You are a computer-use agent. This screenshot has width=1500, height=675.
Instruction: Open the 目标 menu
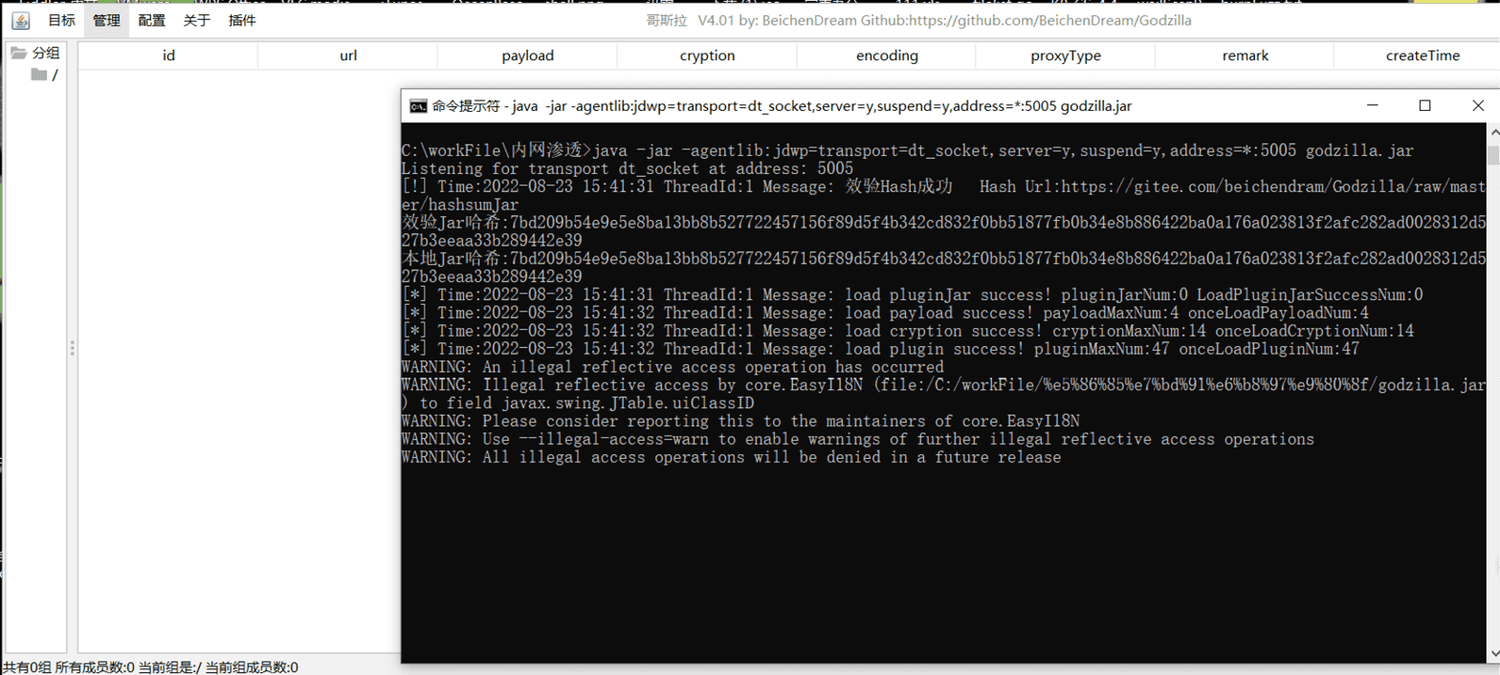coord(61,20)
